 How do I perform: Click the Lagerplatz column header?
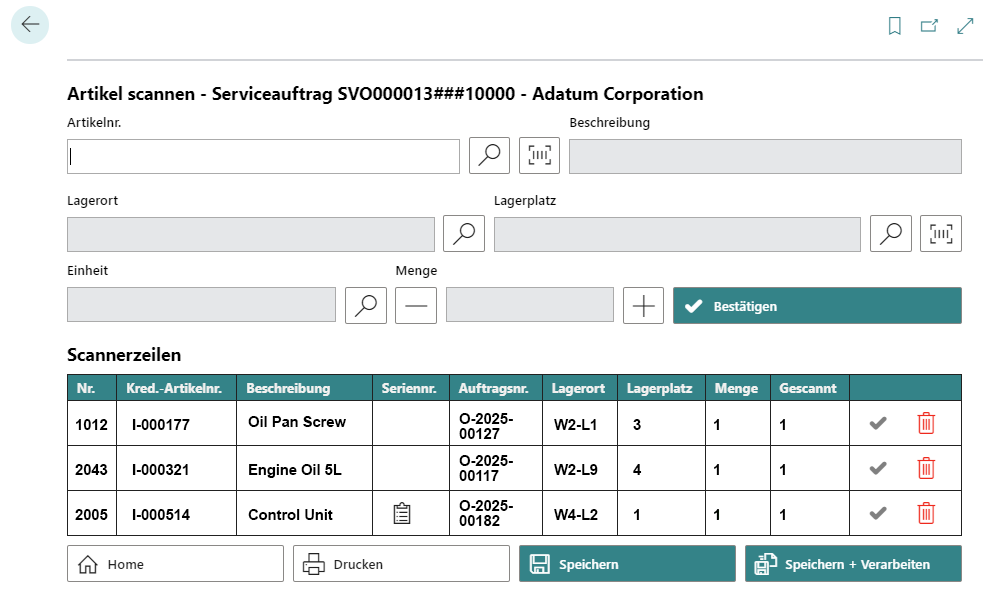coord(661,388)
